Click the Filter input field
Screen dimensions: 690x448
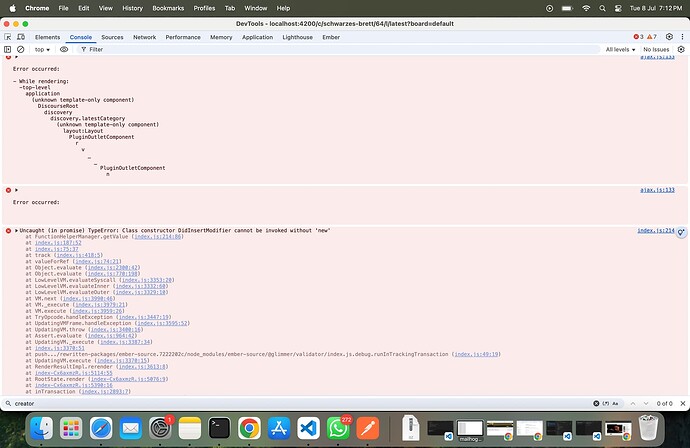(x=339, y=49)
